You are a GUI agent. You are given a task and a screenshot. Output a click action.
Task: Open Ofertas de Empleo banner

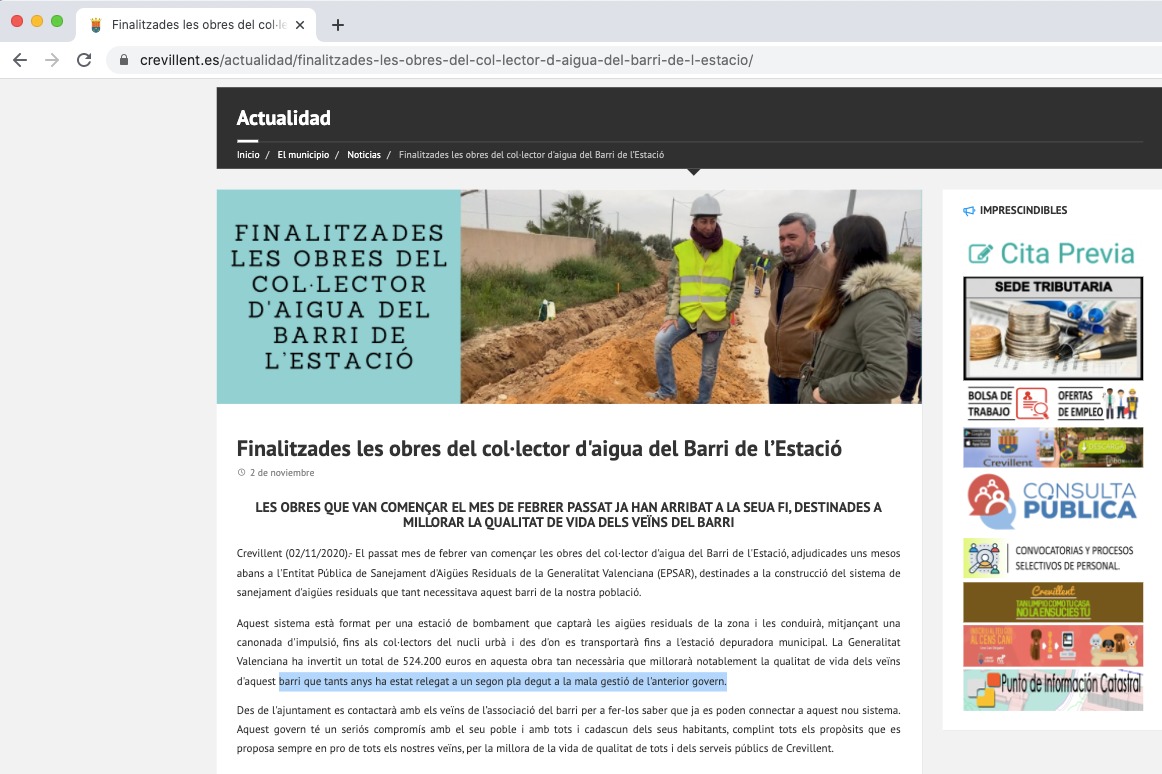[x=1098, y=404]
